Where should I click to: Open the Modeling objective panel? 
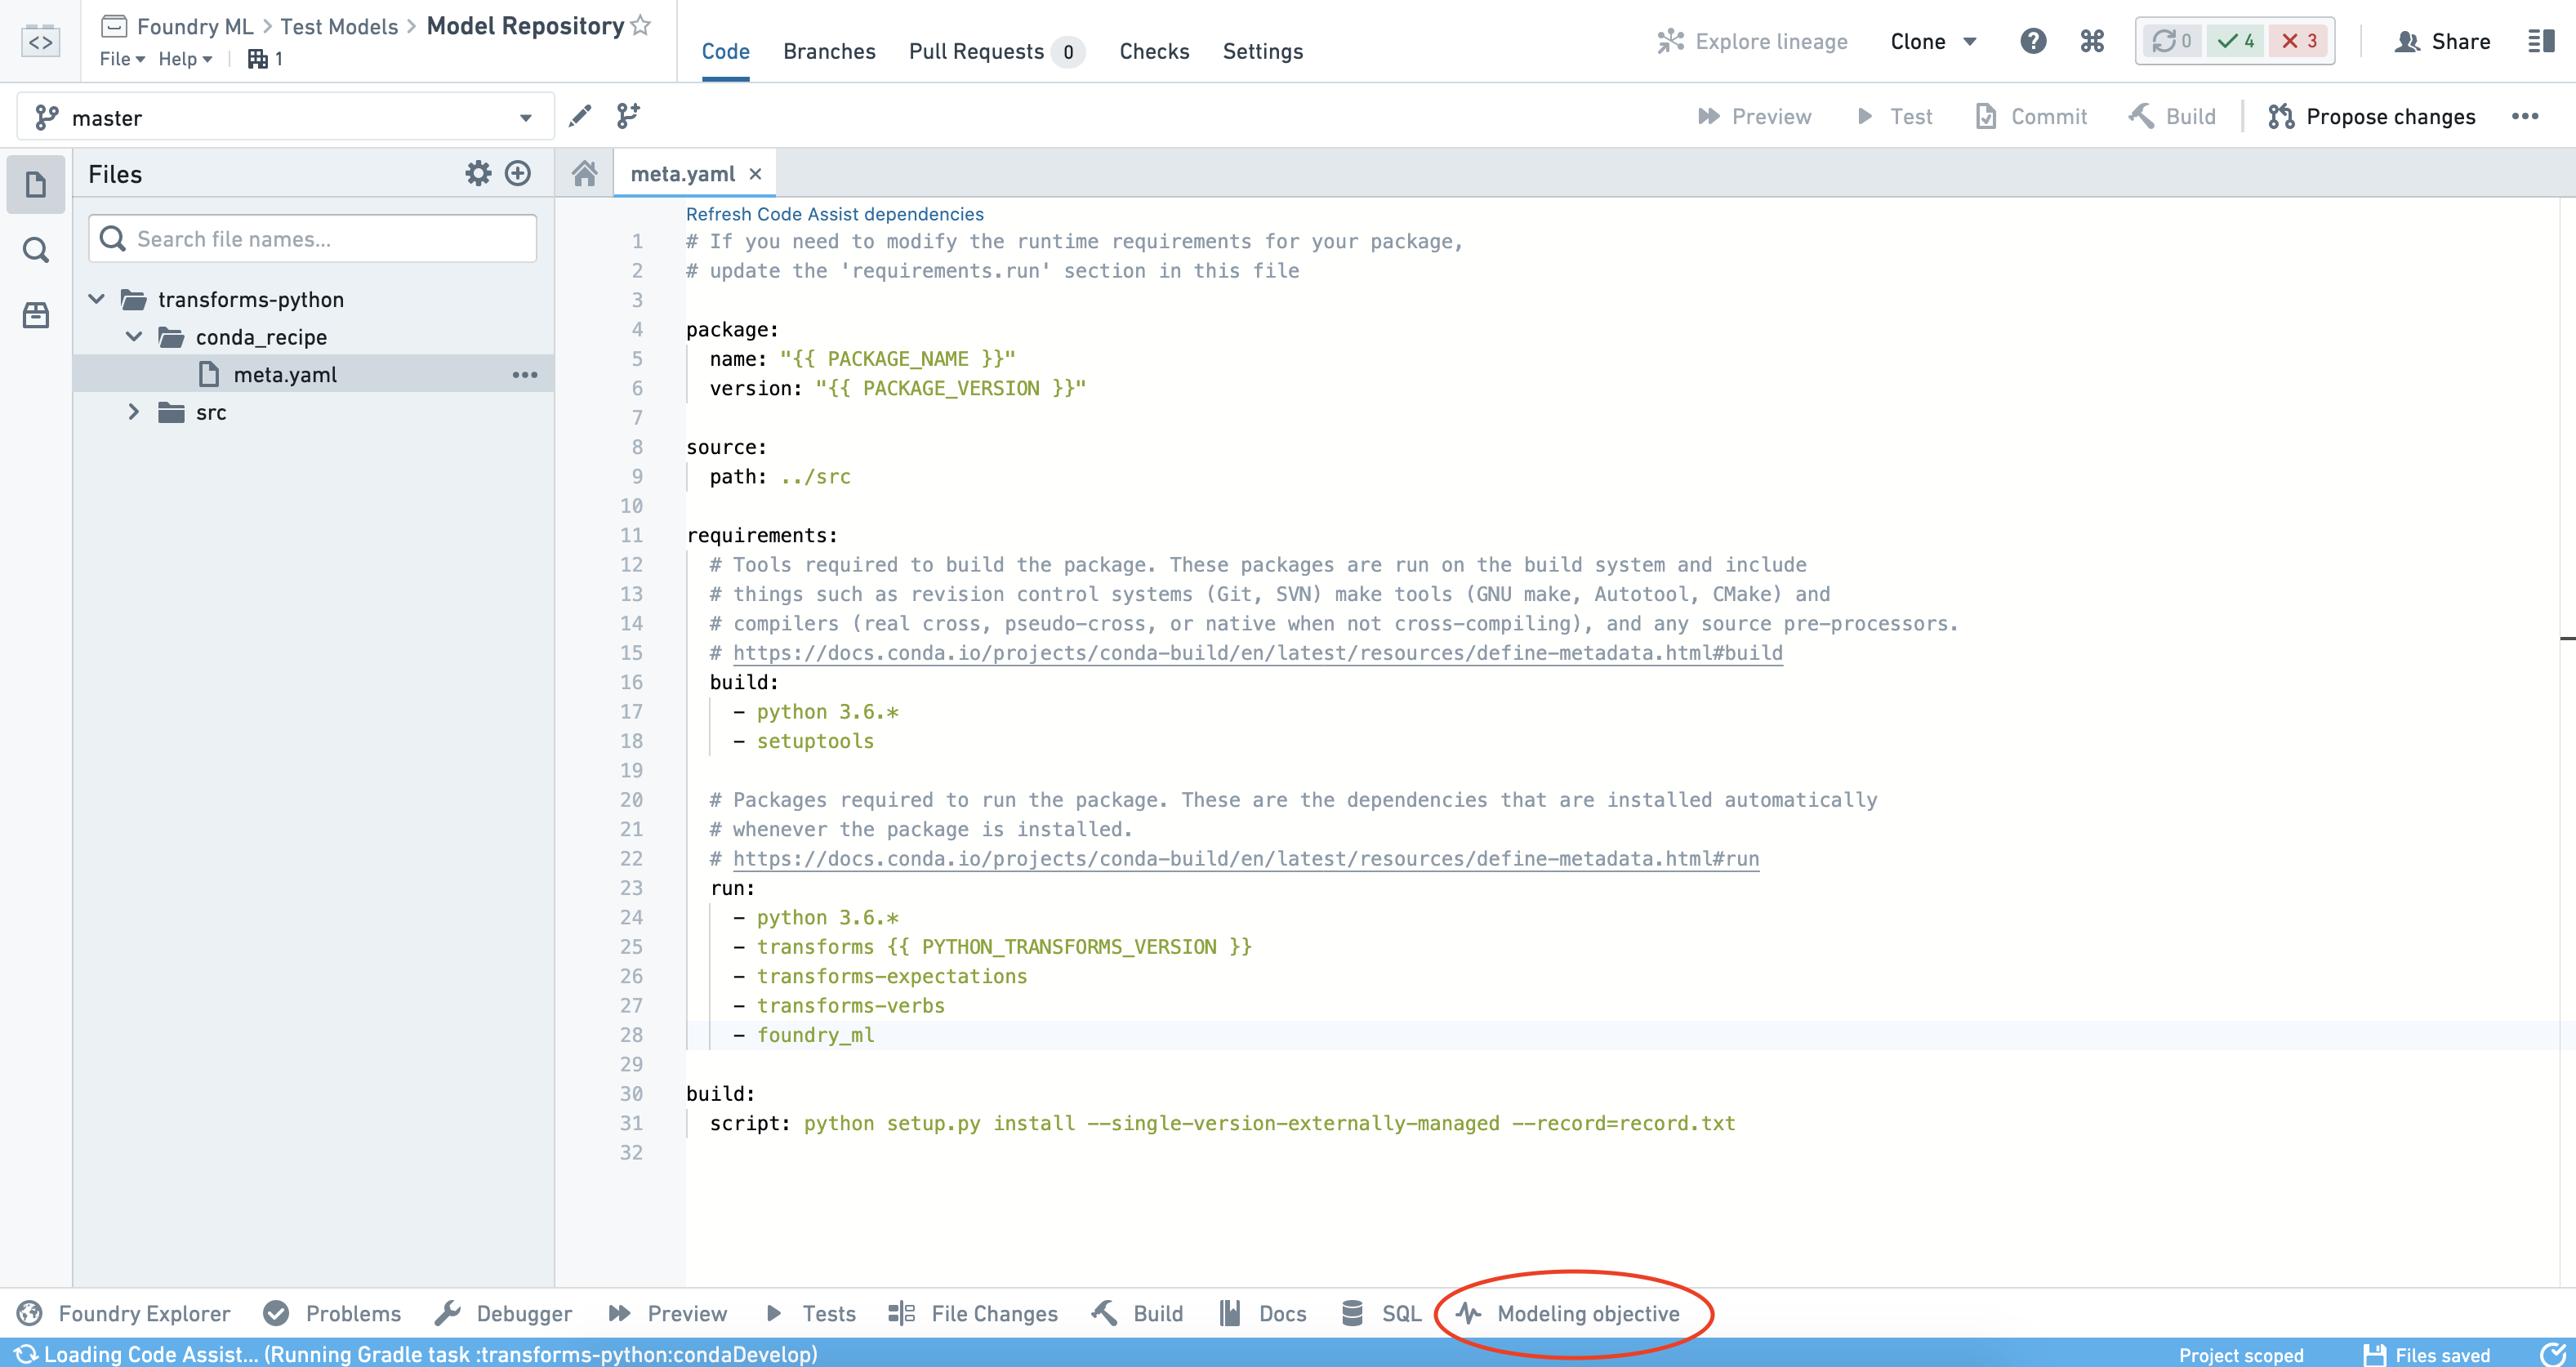click(1568, 1313)
